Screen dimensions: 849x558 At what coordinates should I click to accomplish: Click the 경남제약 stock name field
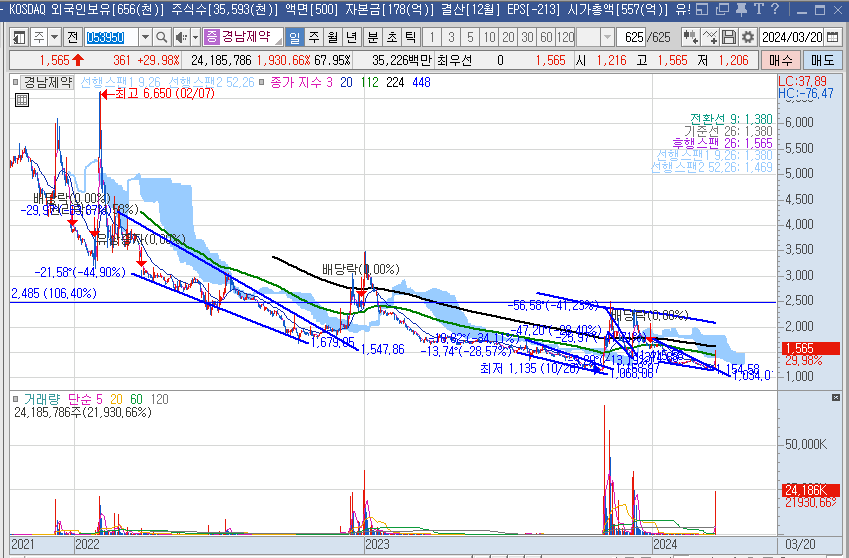pos(245,37)
